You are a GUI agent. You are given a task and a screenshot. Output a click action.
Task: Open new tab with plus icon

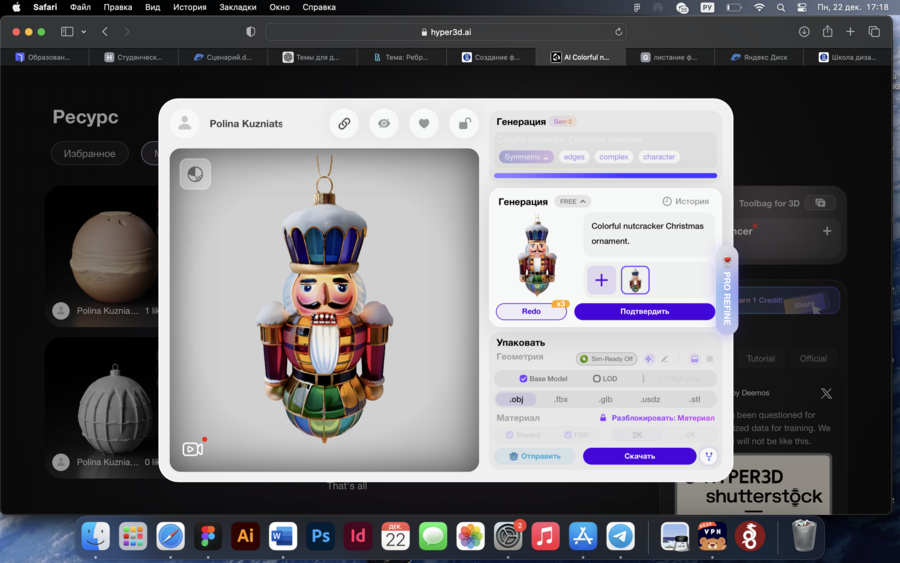click(x=850, y=32)
